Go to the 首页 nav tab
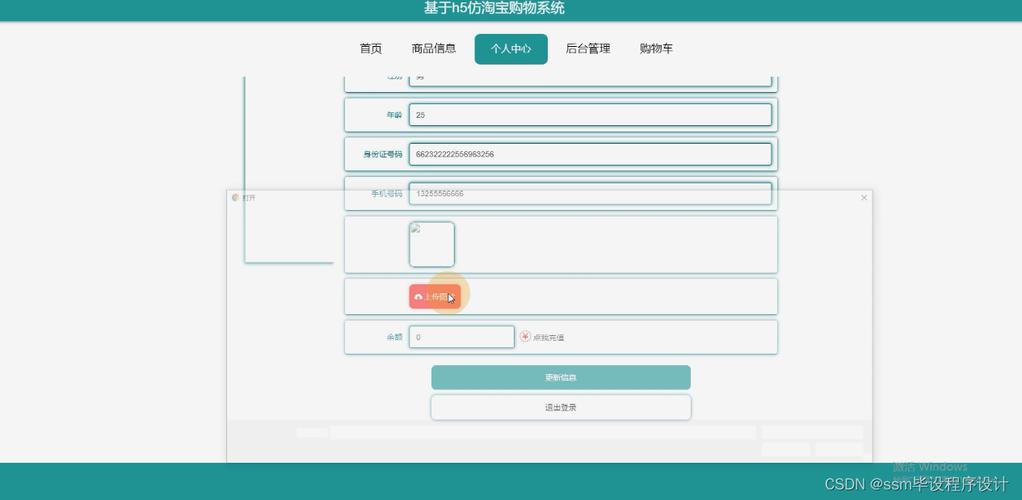This screenshot has width=1022, height=500. pos(370,49)
